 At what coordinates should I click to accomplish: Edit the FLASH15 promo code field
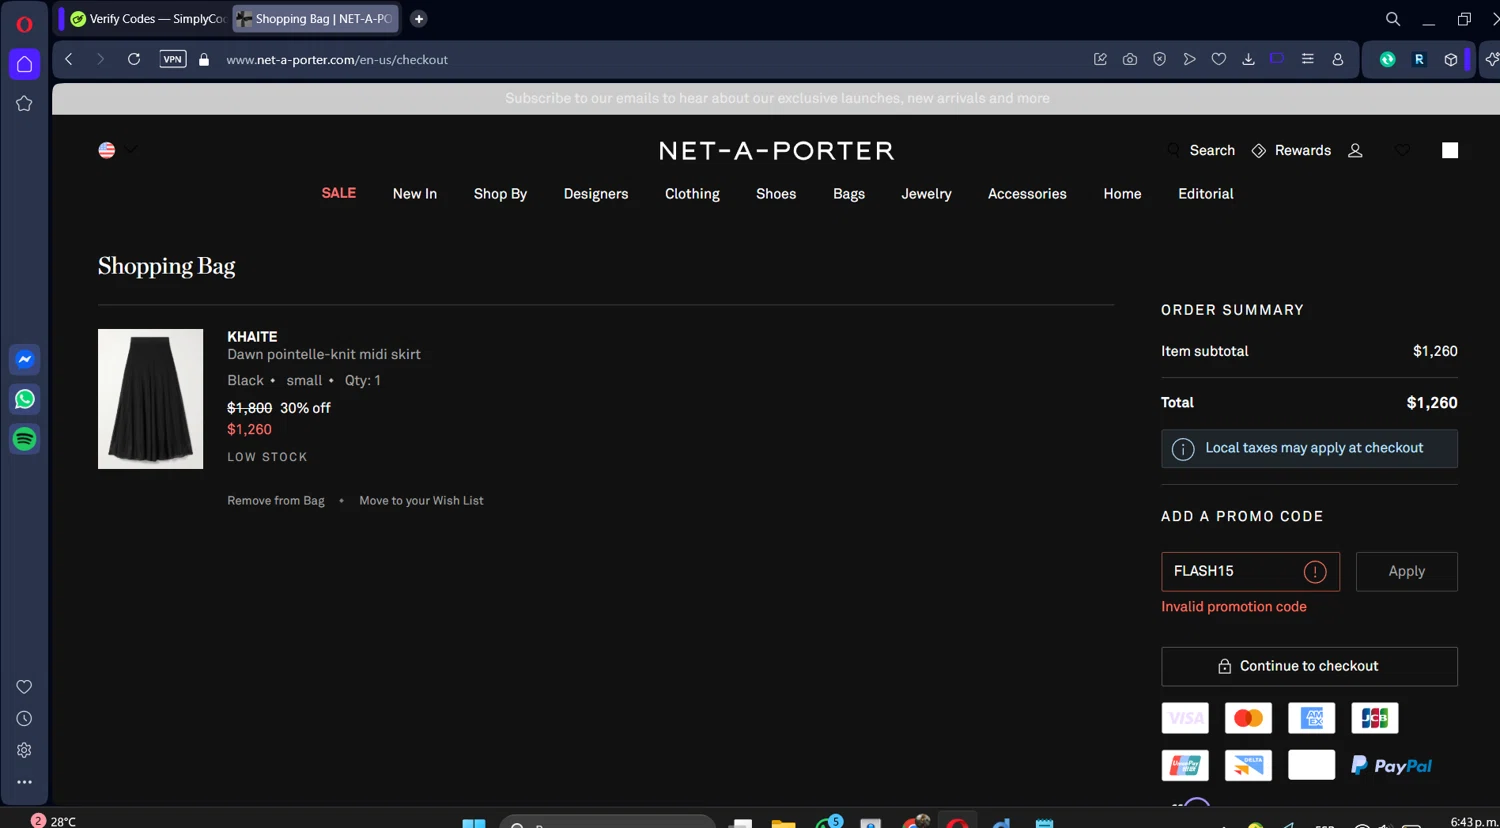click(x=1250, y=571)
